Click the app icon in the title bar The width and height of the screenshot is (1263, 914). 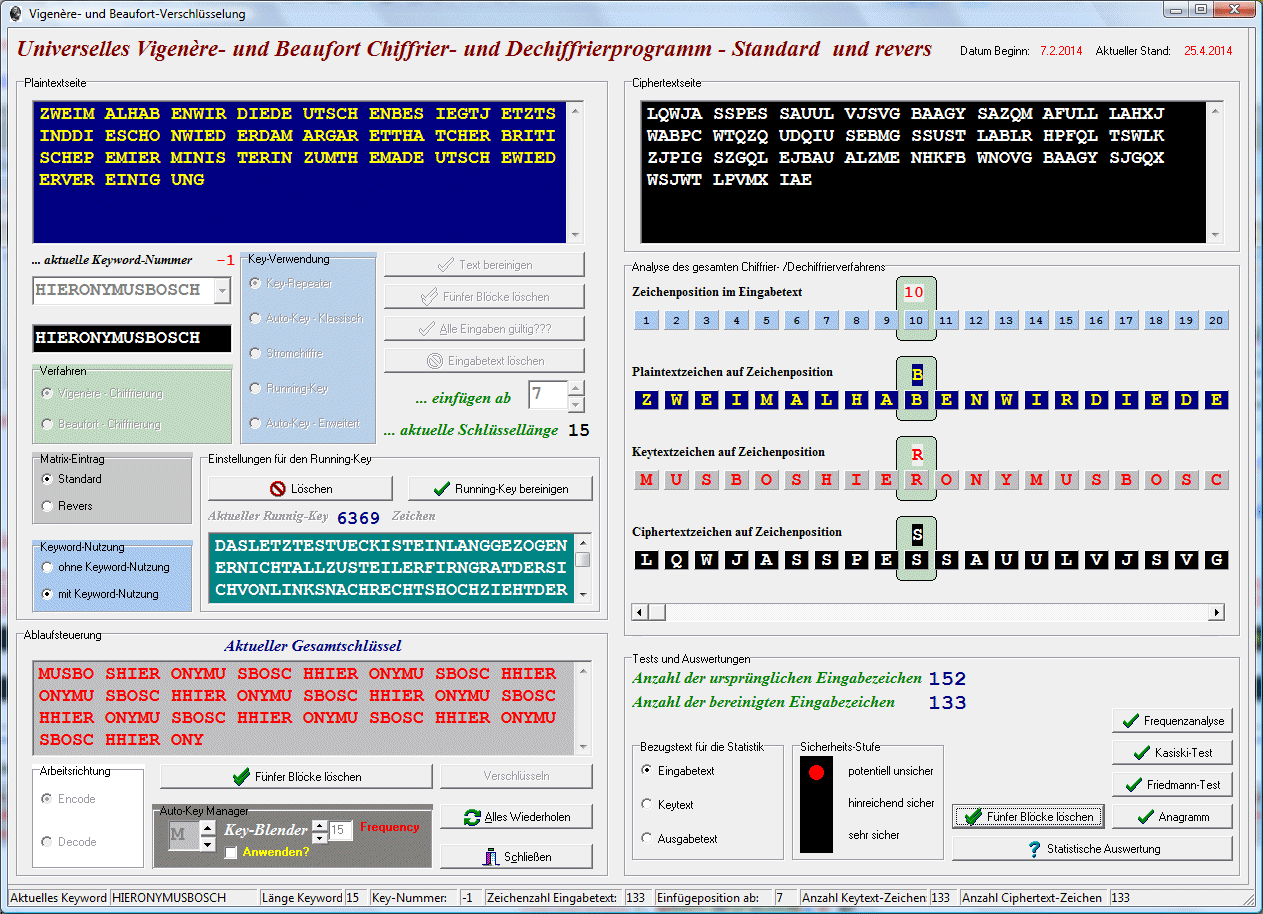point(15,14)
